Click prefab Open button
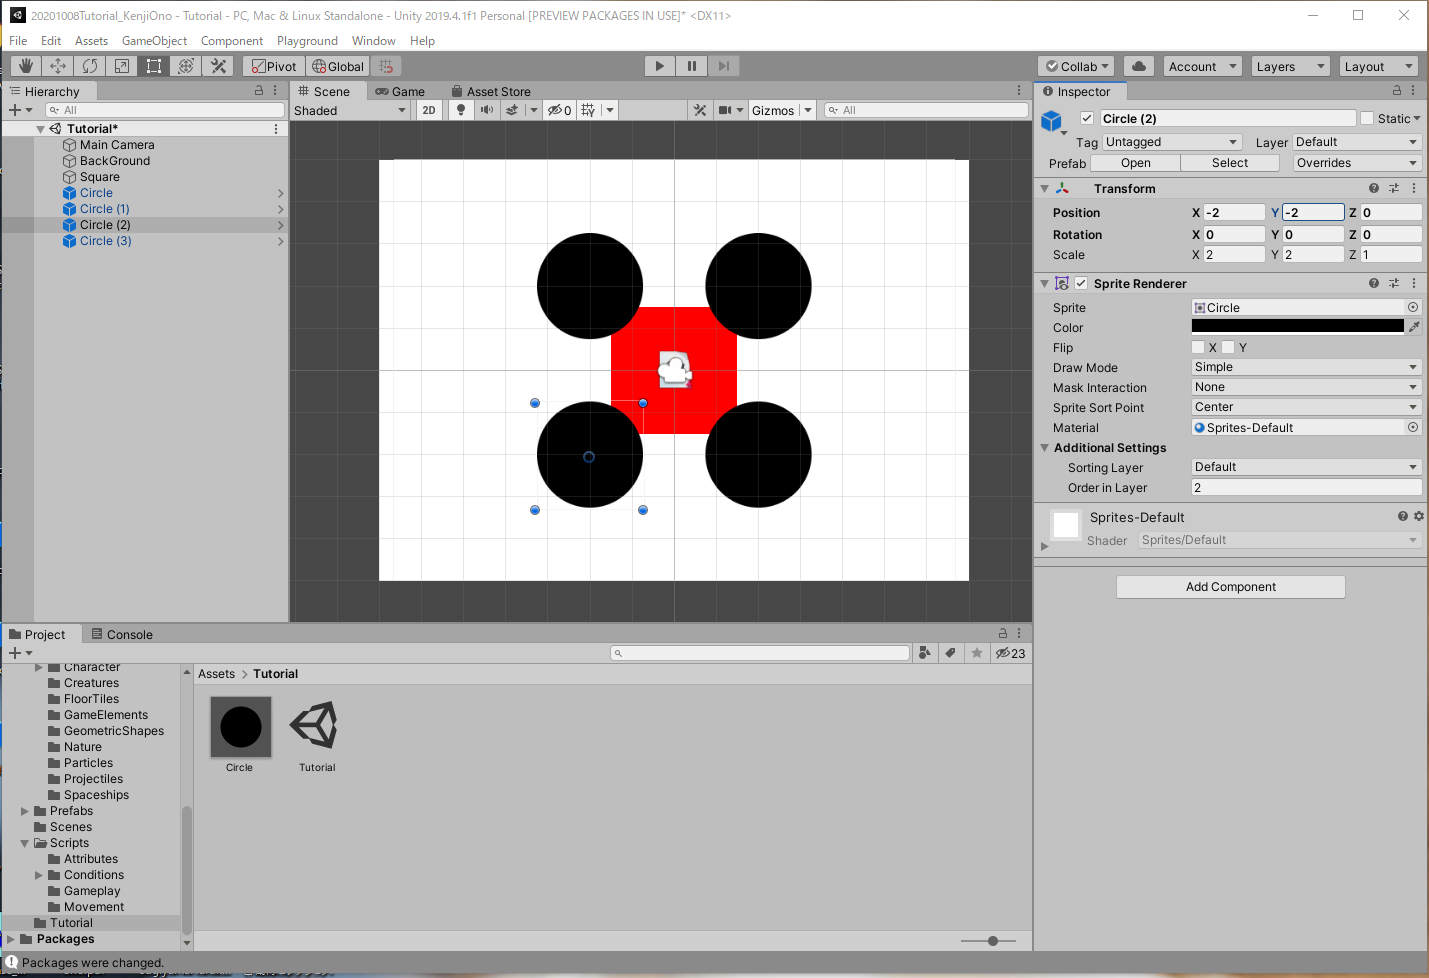Screen dimensions: 1429x978 (x=1136, y=163)
